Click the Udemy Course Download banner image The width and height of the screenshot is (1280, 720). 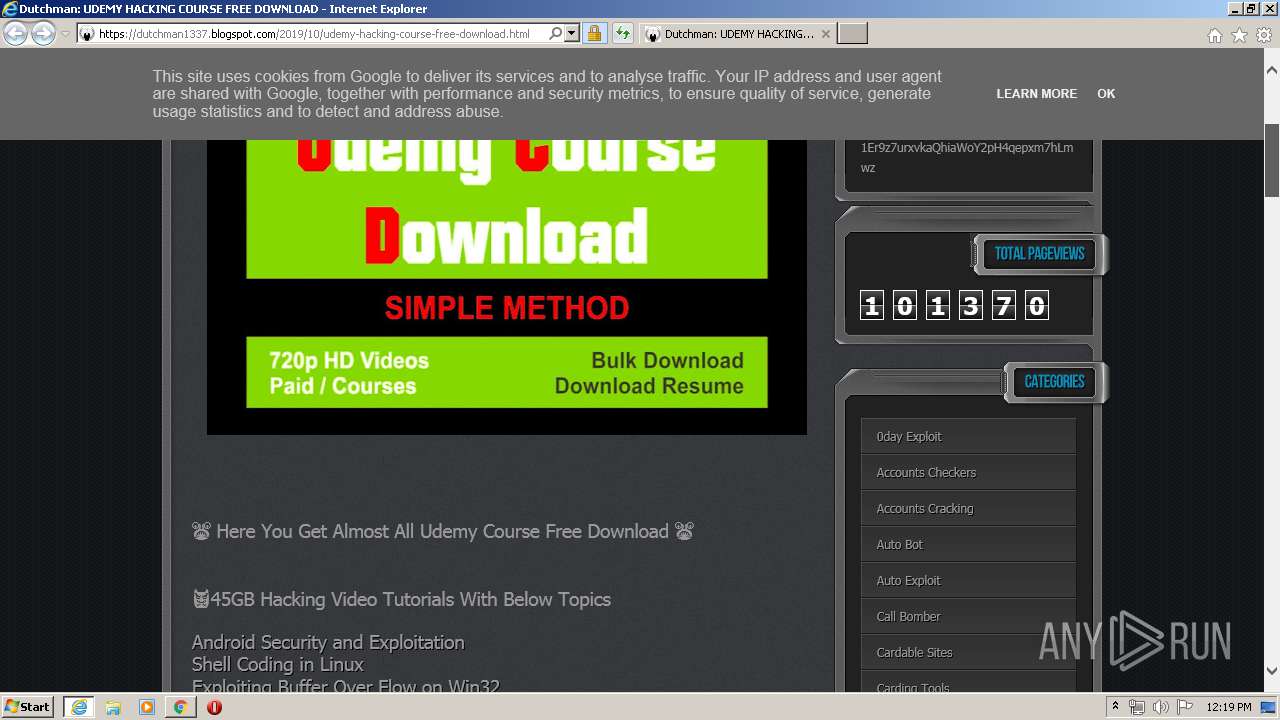point(507,286)
